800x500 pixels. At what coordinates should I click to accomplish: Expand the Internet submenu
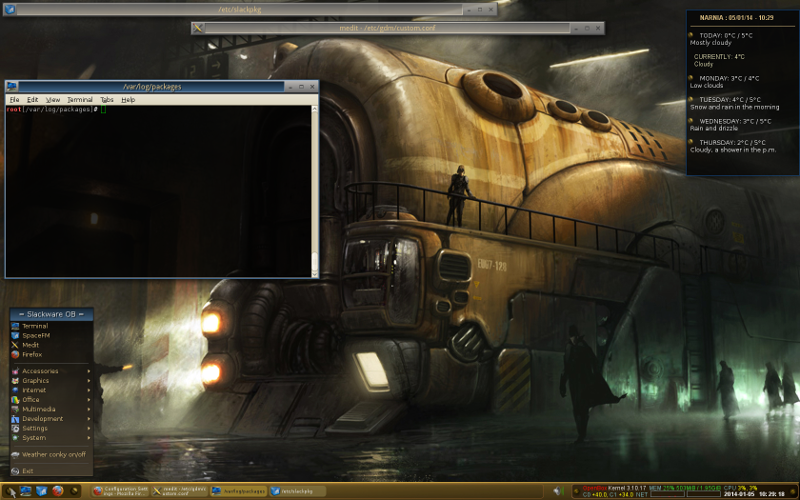click(51, 390)
